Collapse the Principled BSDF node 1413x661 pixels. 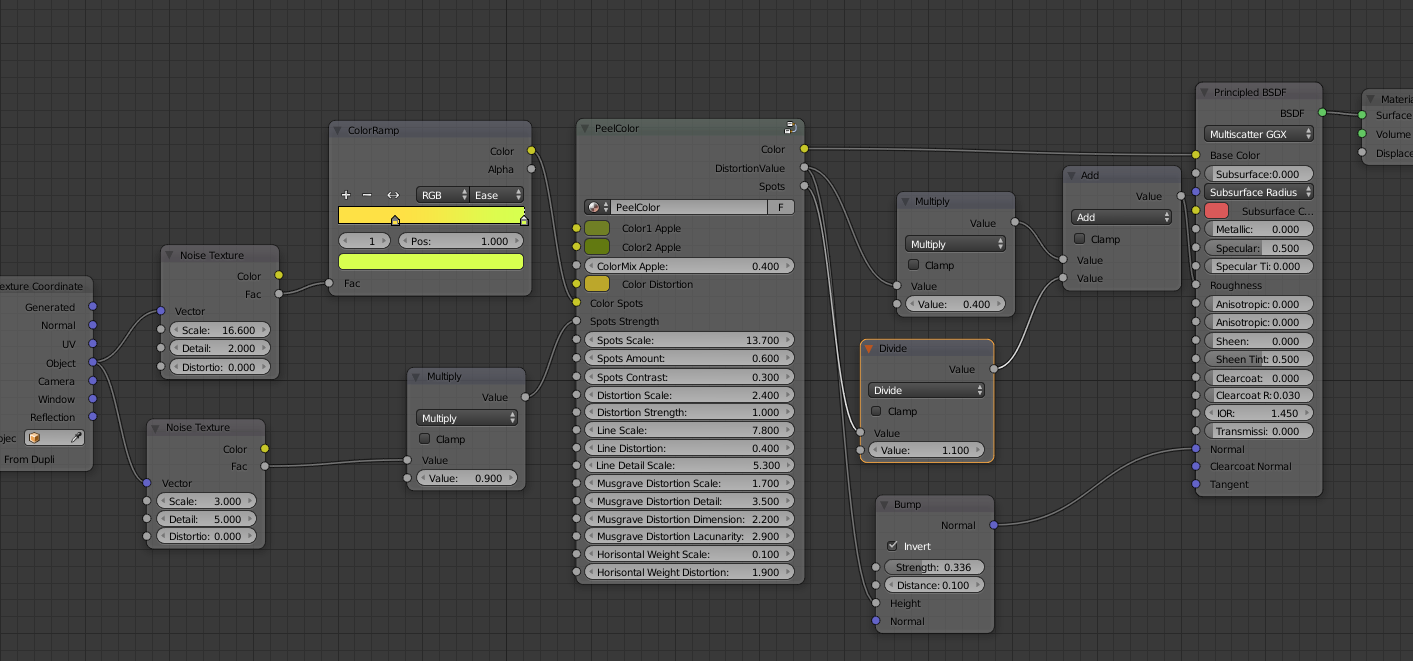coord(1204,92)
